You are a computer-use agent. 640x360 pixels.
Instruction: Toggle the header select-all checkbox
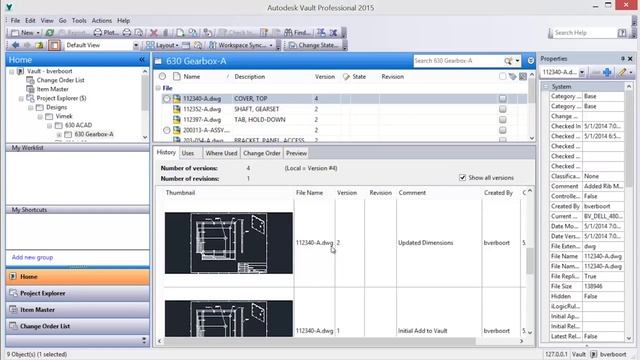click(502, 76)
